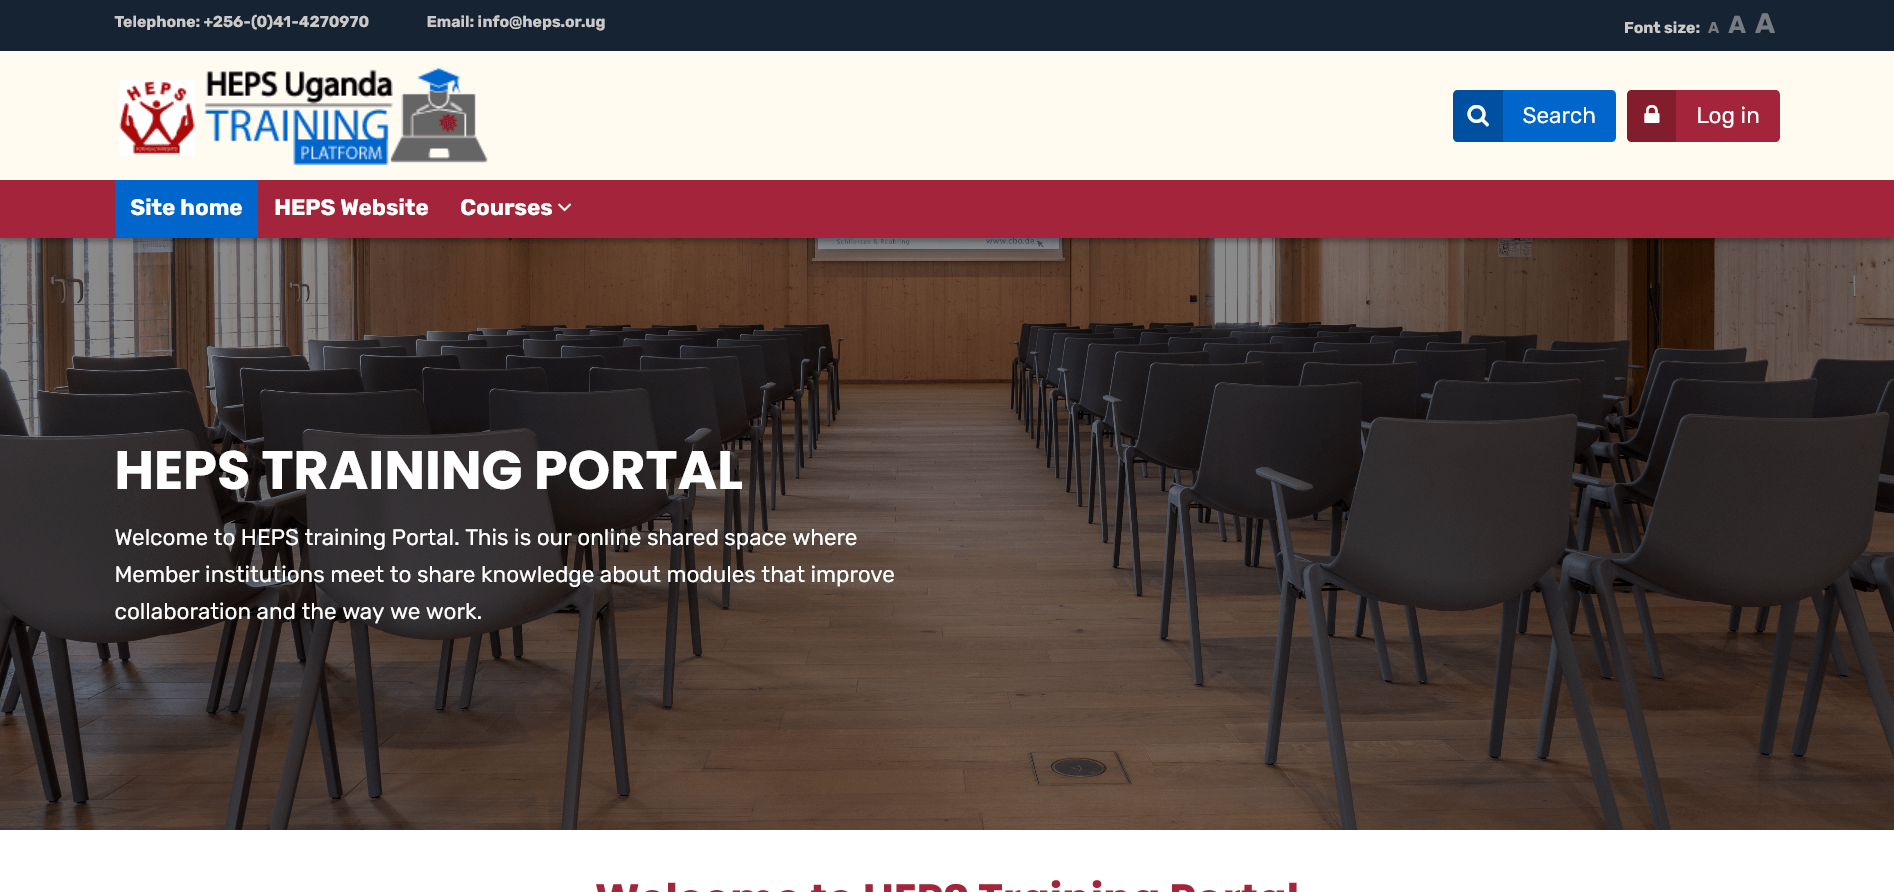
Task: Click the info@heps.or.ug email address
Action: (541, 22)
